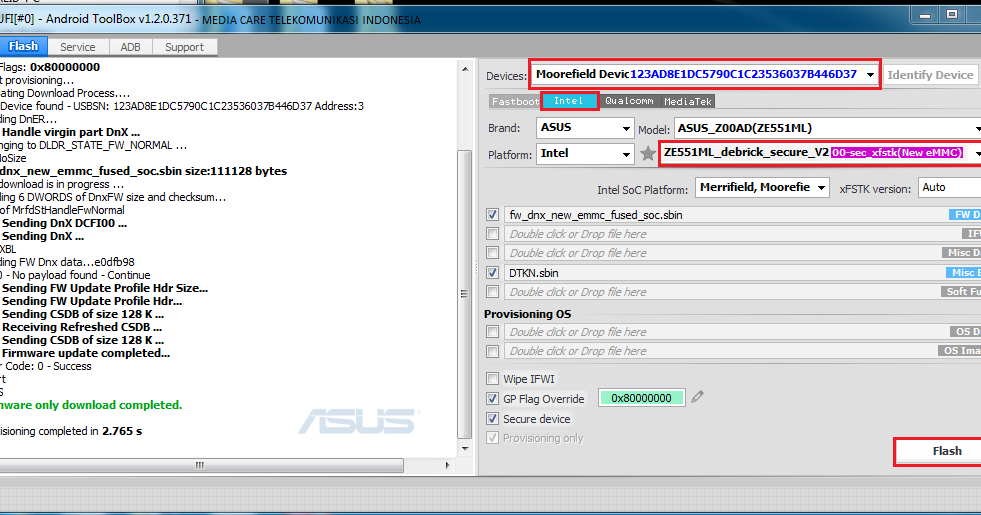The image size is (981, 515).
Task: Click the 'Firmware update completed...' log line
Action: [86, 353]
